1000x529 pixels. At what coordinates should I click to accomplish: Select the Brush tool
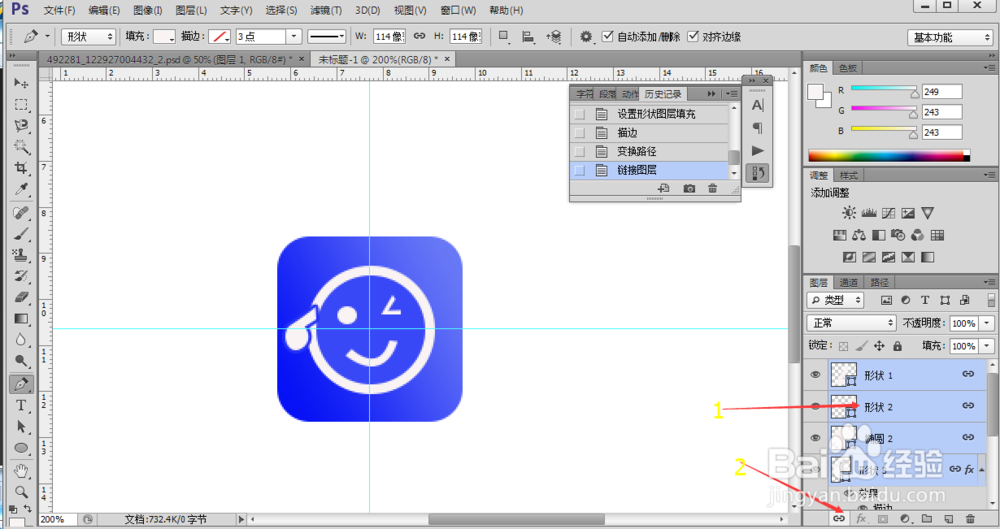tap(21, 234)
